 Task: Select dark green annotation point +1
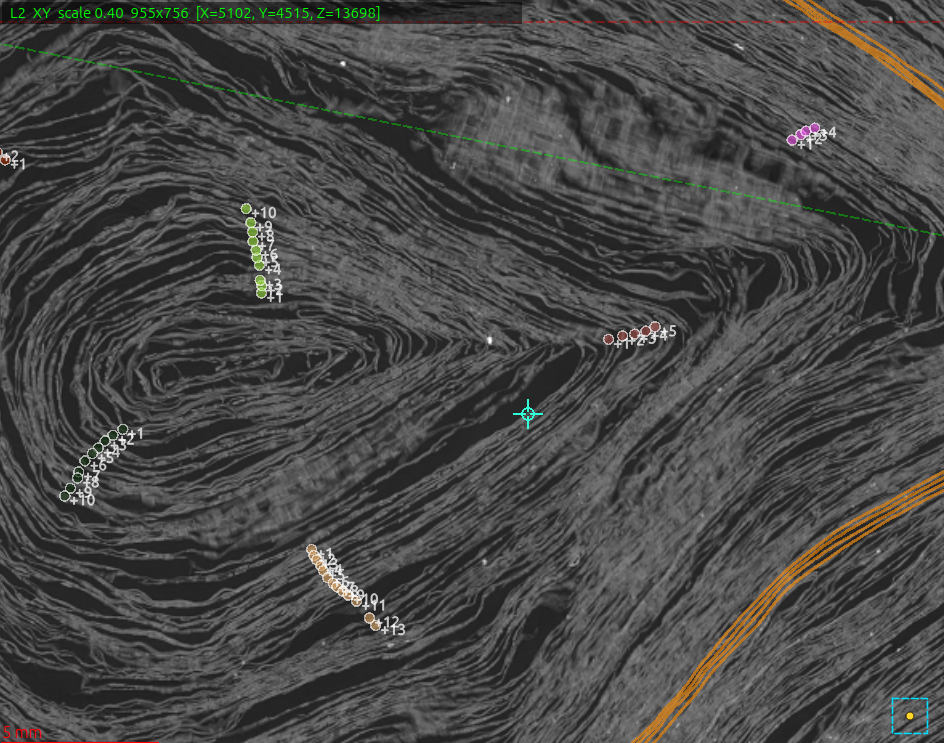click(123, 429)
